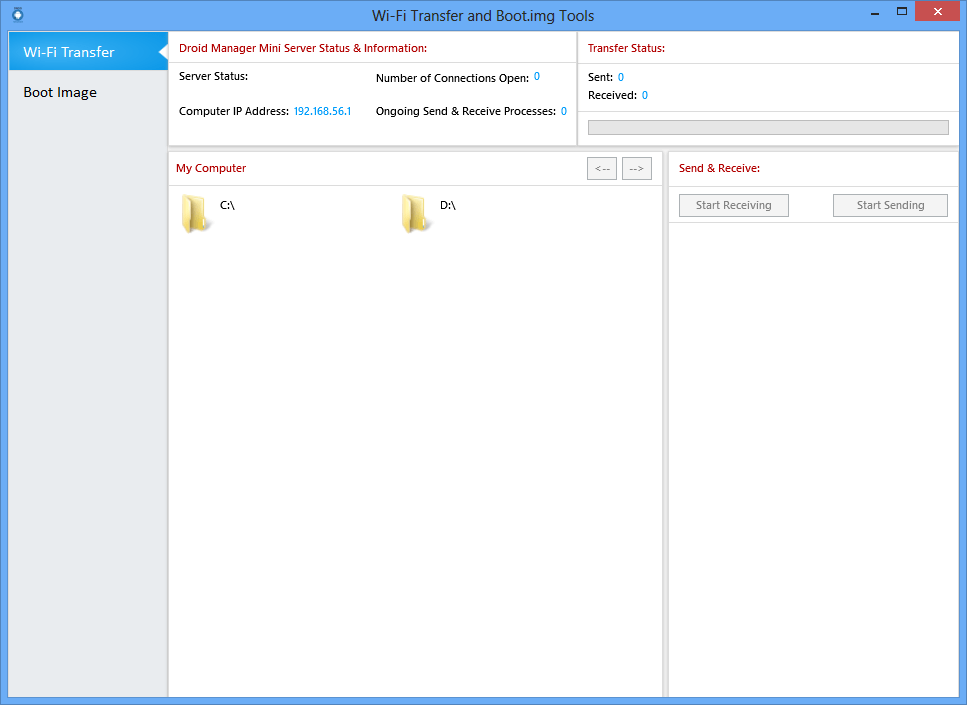Click the Number of Connections Open value

tap(536, 76)
